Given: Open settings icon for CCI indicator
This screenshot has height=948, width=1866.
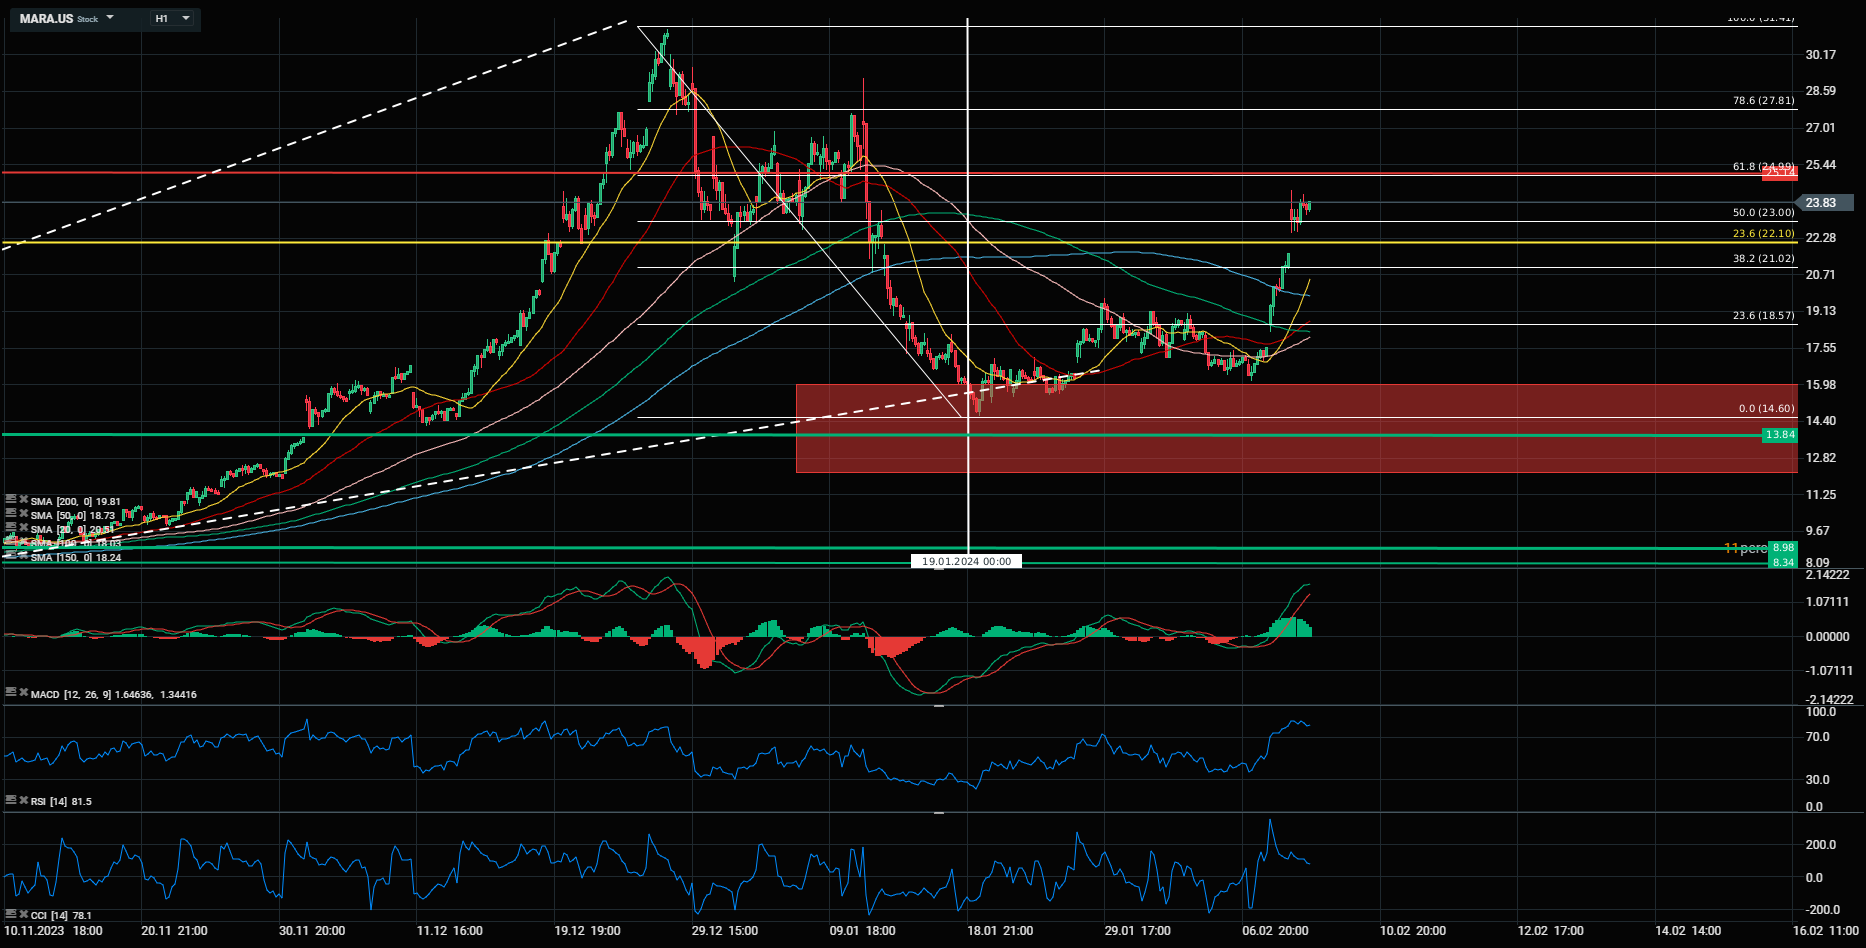Looking at the screenshot, I should pos(11,914).
